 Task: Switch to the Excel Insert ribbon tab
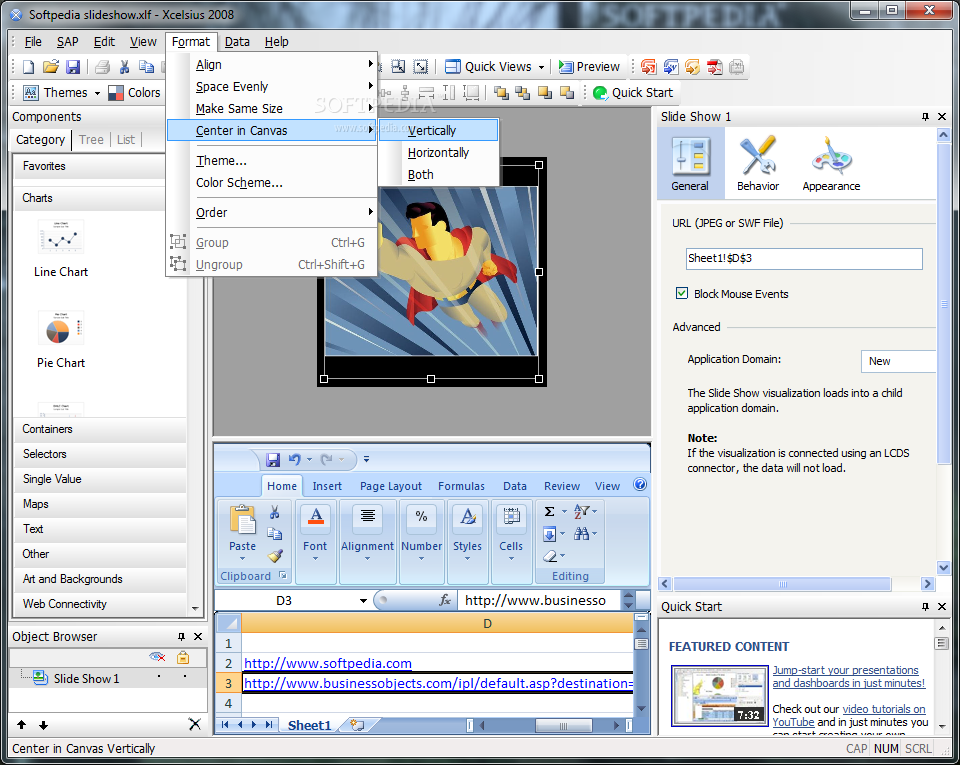click(327, 486)
